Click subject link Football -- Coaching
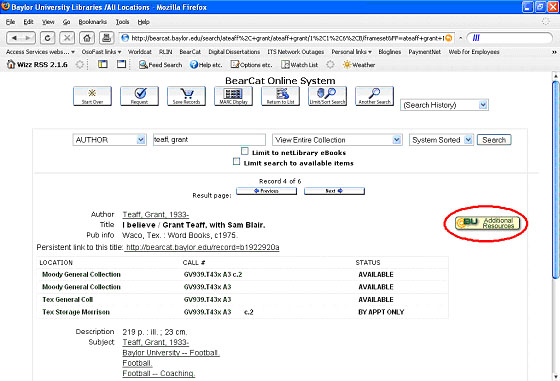 coord(159,373)
